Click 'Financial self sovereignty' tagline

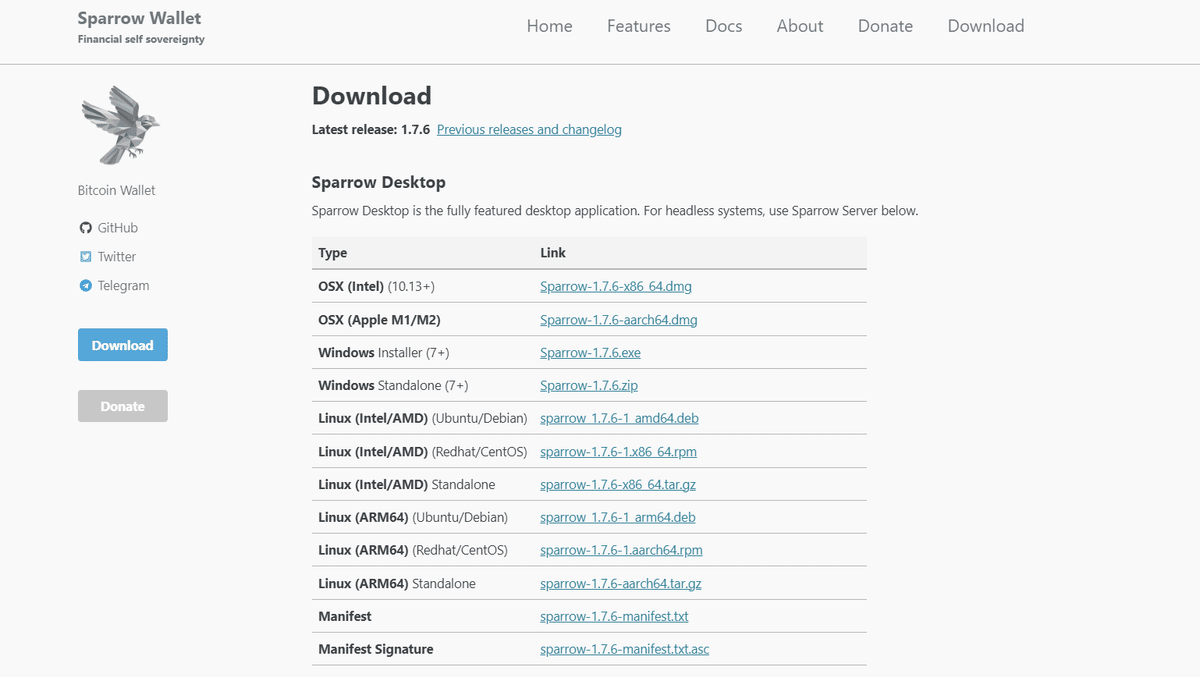click(141, 40)
